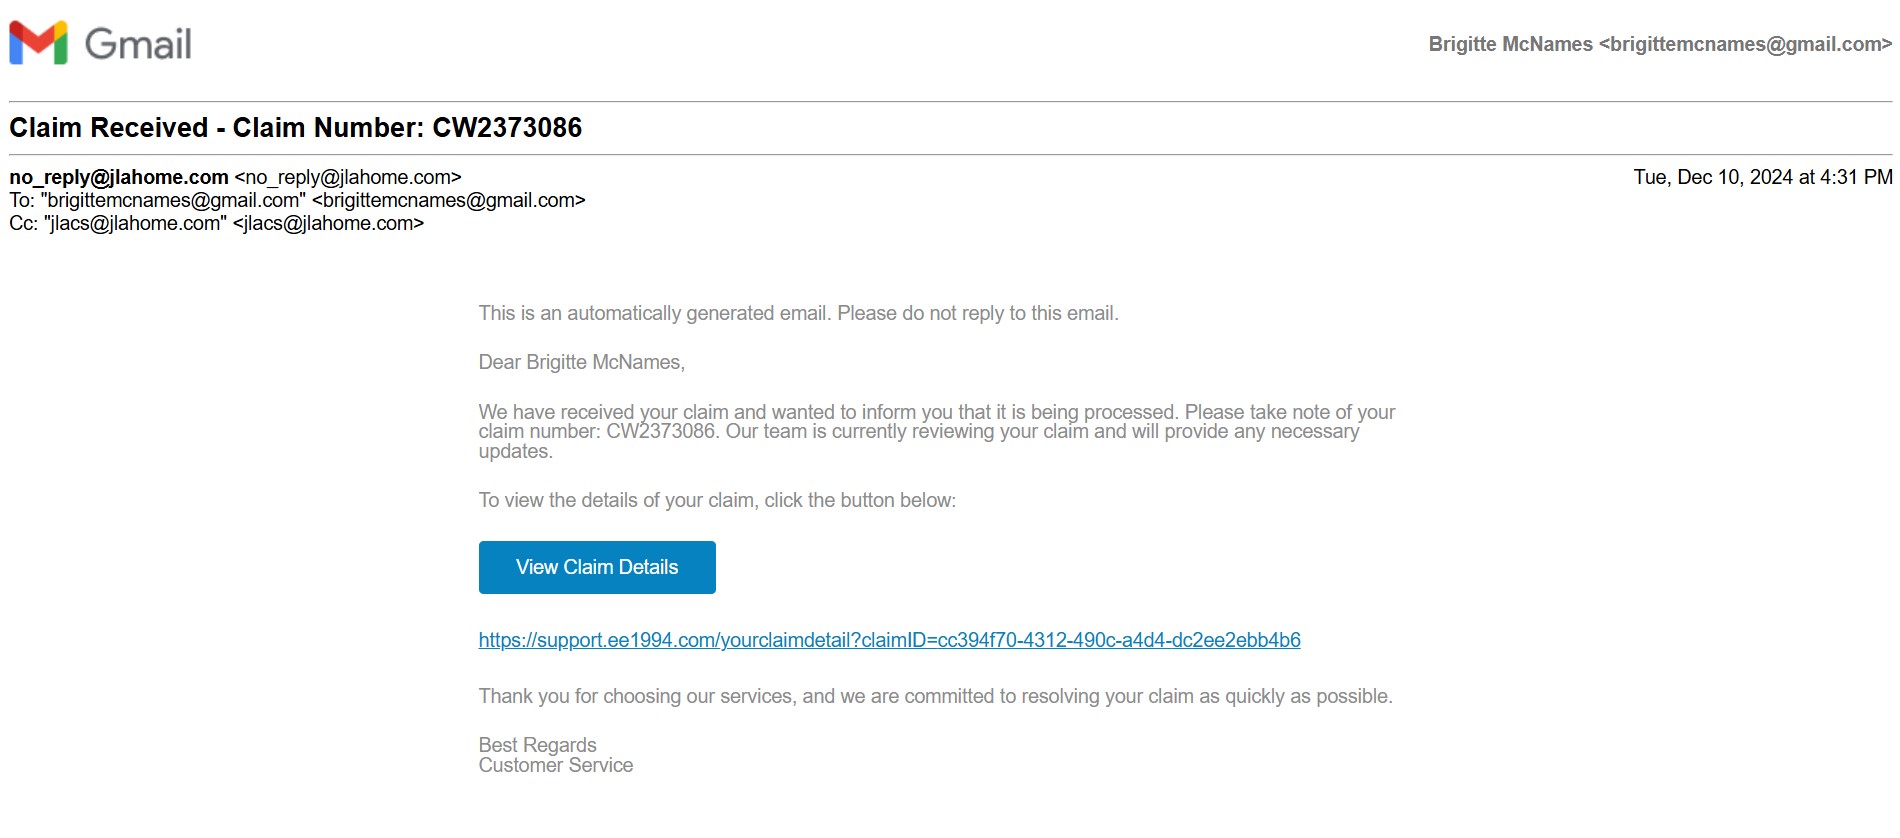Image resolution: width=1900 pixels, height=838 pixels.
Task: Click the Cc address jlacs@jlahome.com
Action: pyautogui.click(x=329, y=223)
